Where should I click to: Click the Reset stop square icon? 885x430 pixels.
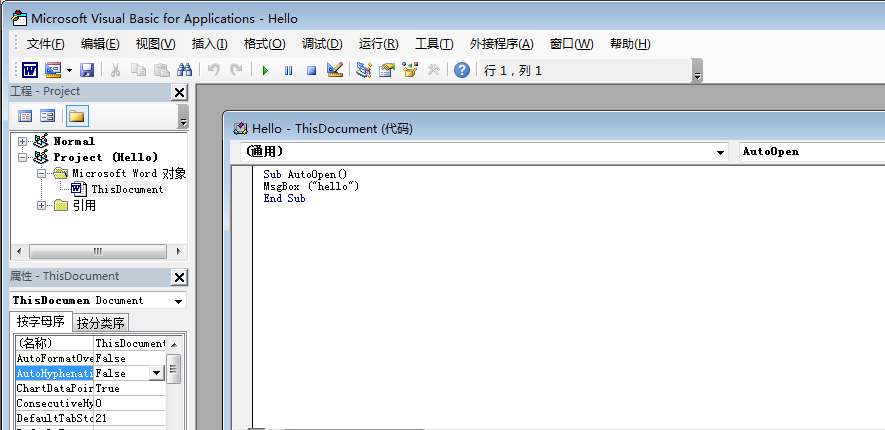click(312, 71)
